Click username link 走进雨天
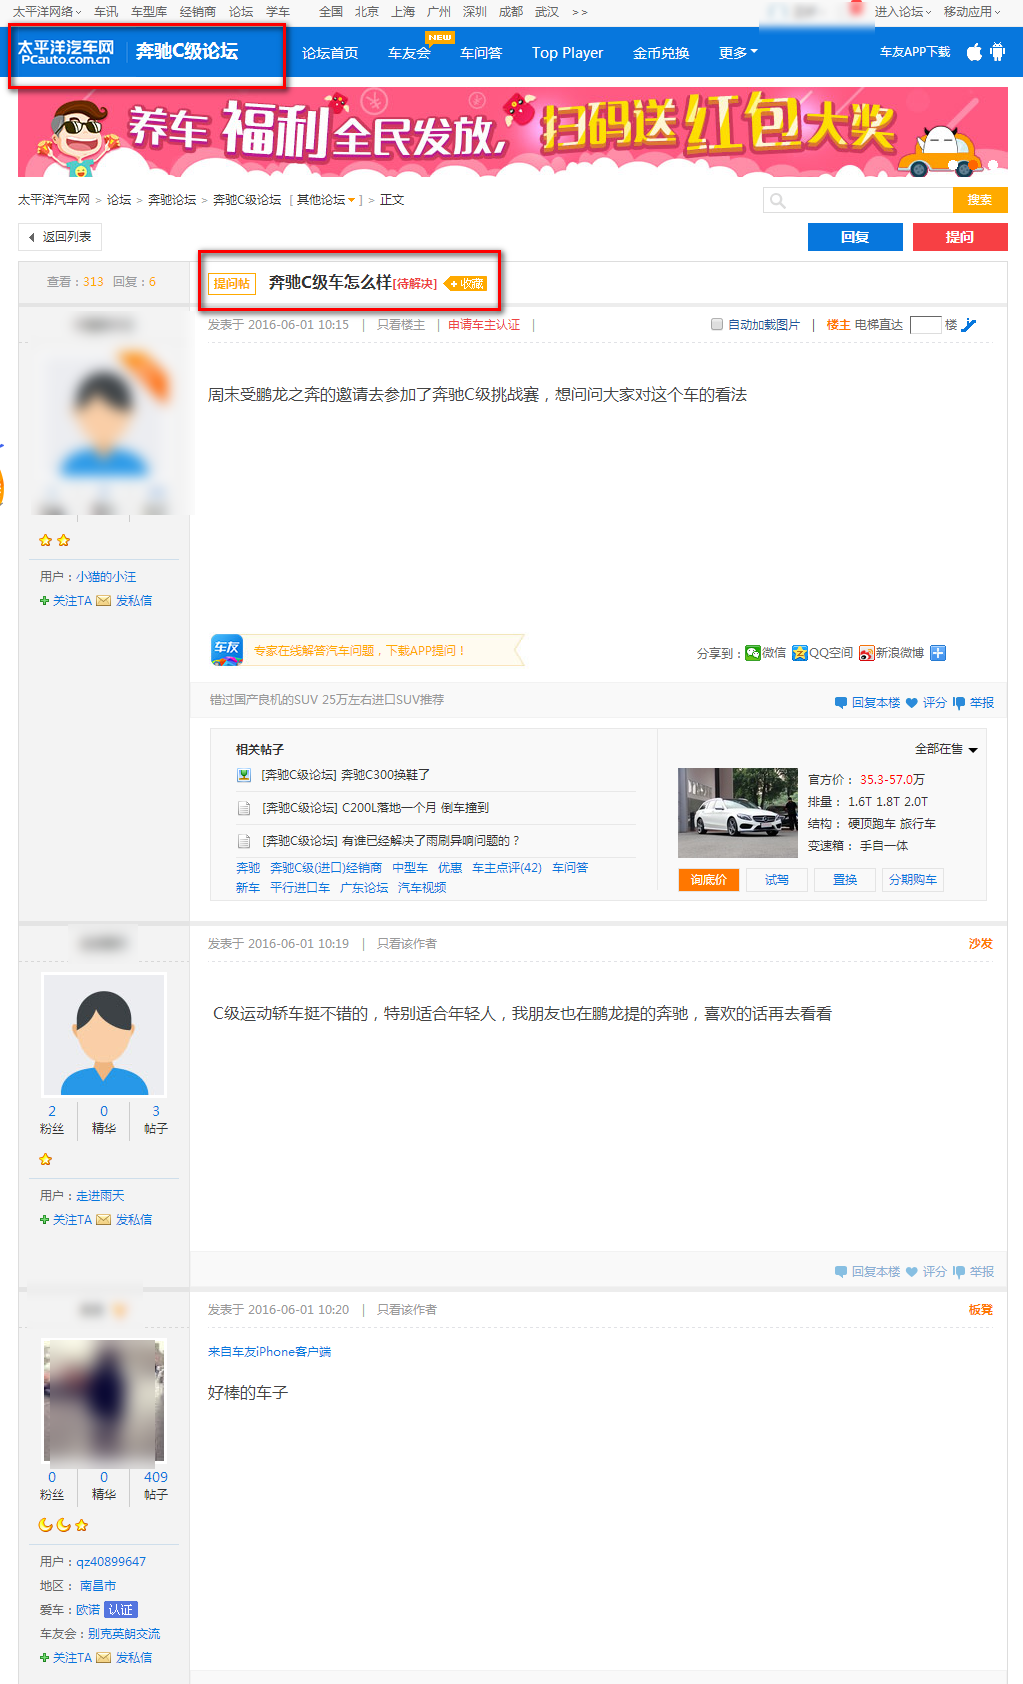This screenshot has height=1684, width=1023. click(x=100, y=1196)
